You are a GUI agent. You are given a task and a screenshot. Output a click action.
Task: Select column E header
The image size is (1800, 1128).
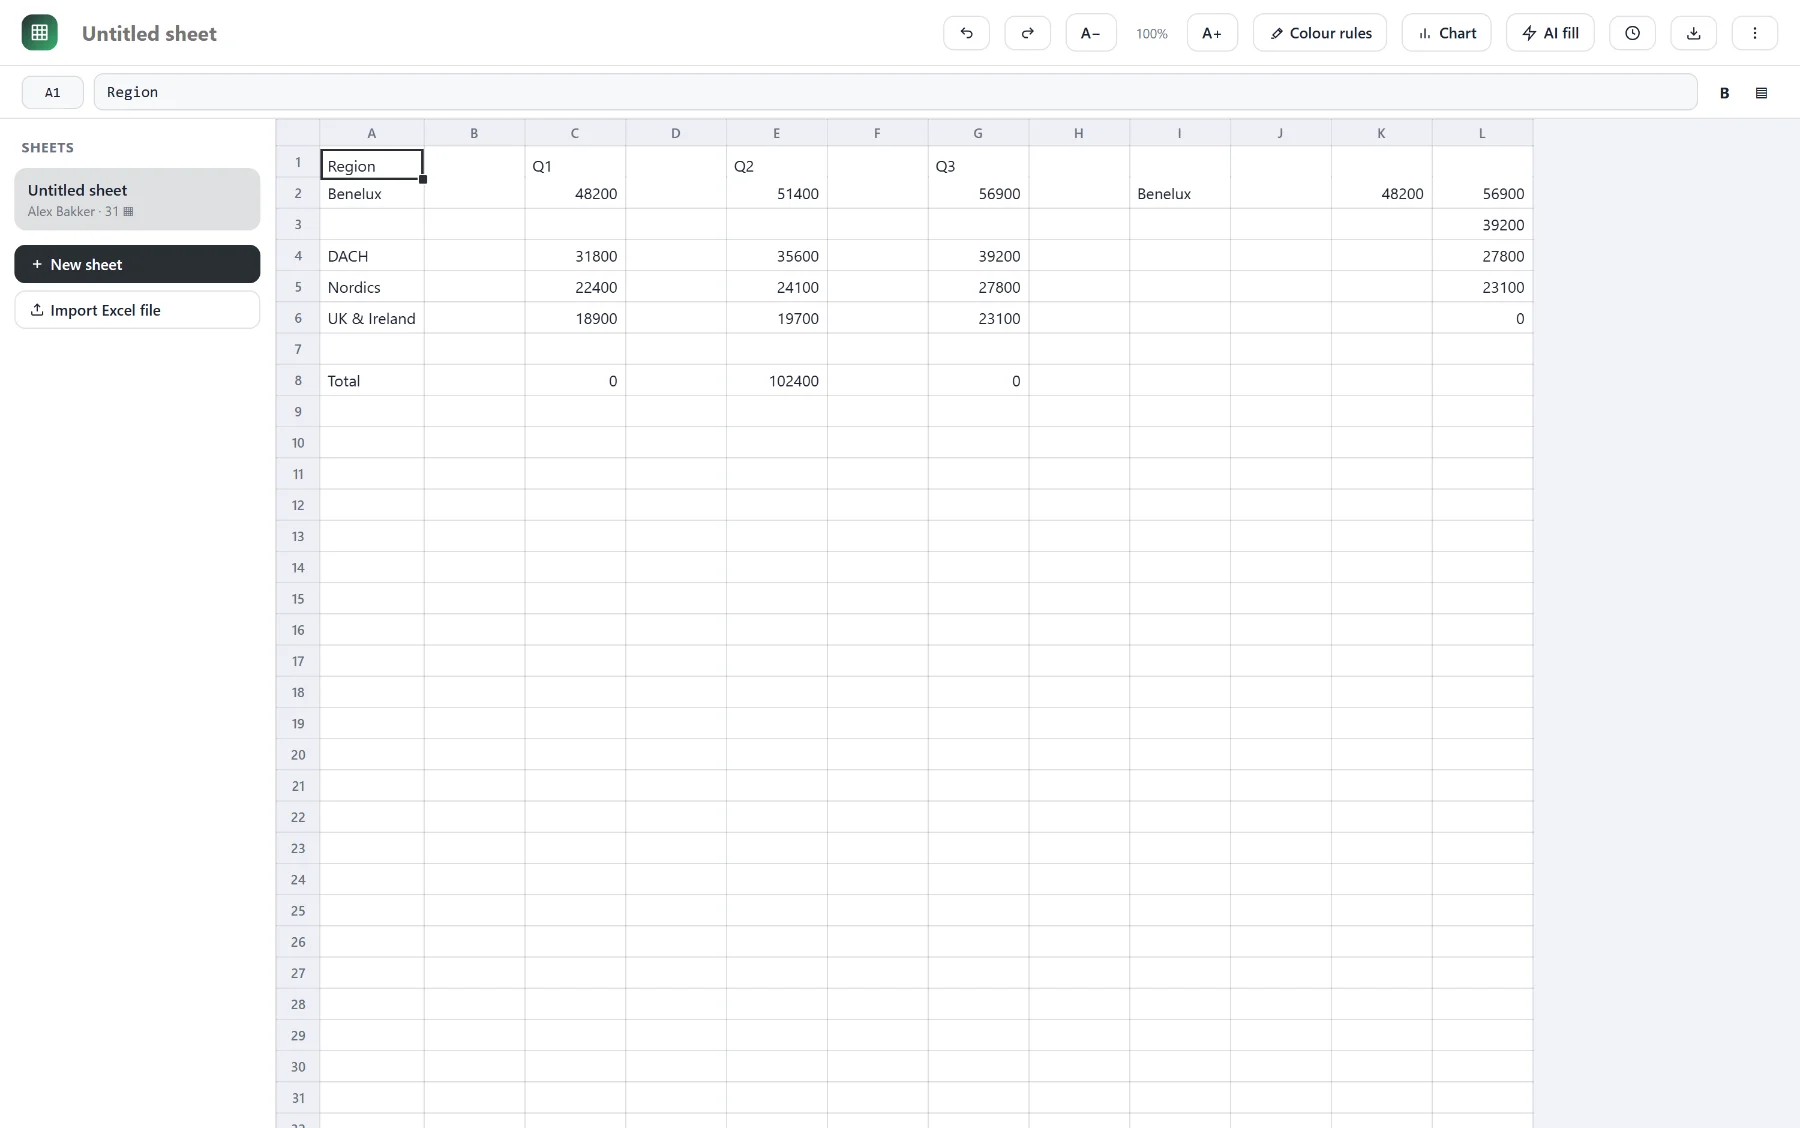pyautogui.click(x=776, y=133)
